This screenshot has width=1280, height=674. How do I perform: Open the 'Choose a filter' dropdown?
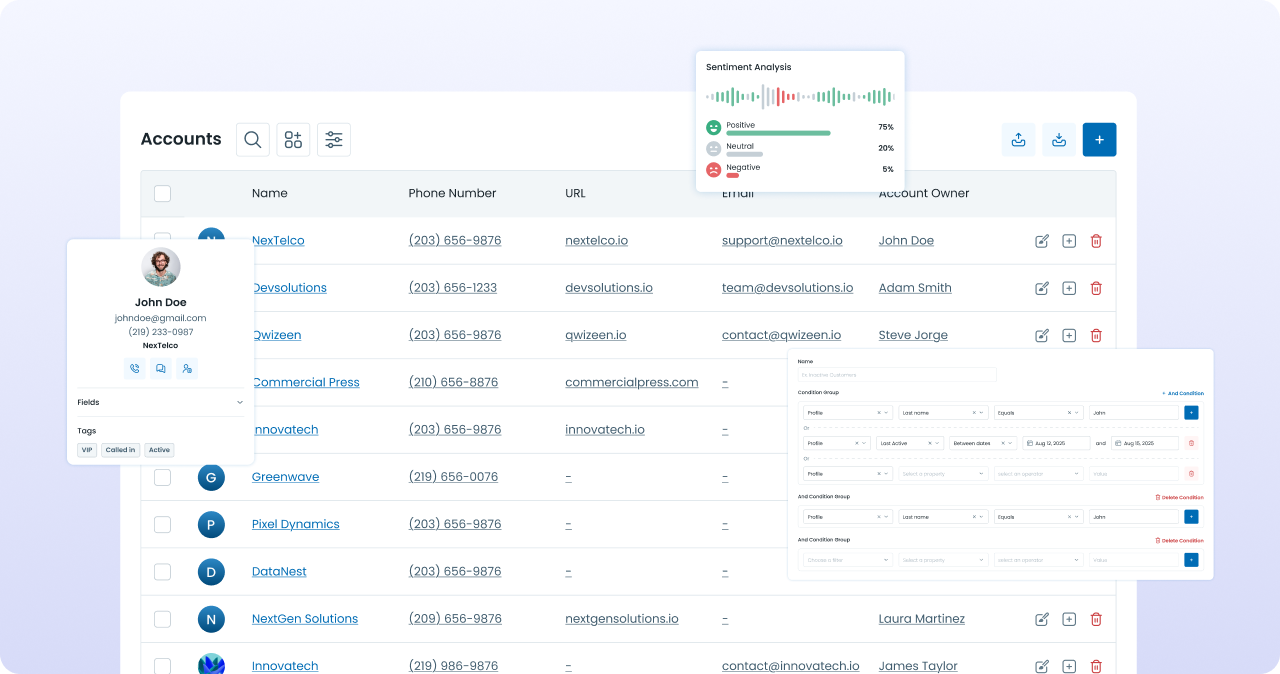point(848,560)
